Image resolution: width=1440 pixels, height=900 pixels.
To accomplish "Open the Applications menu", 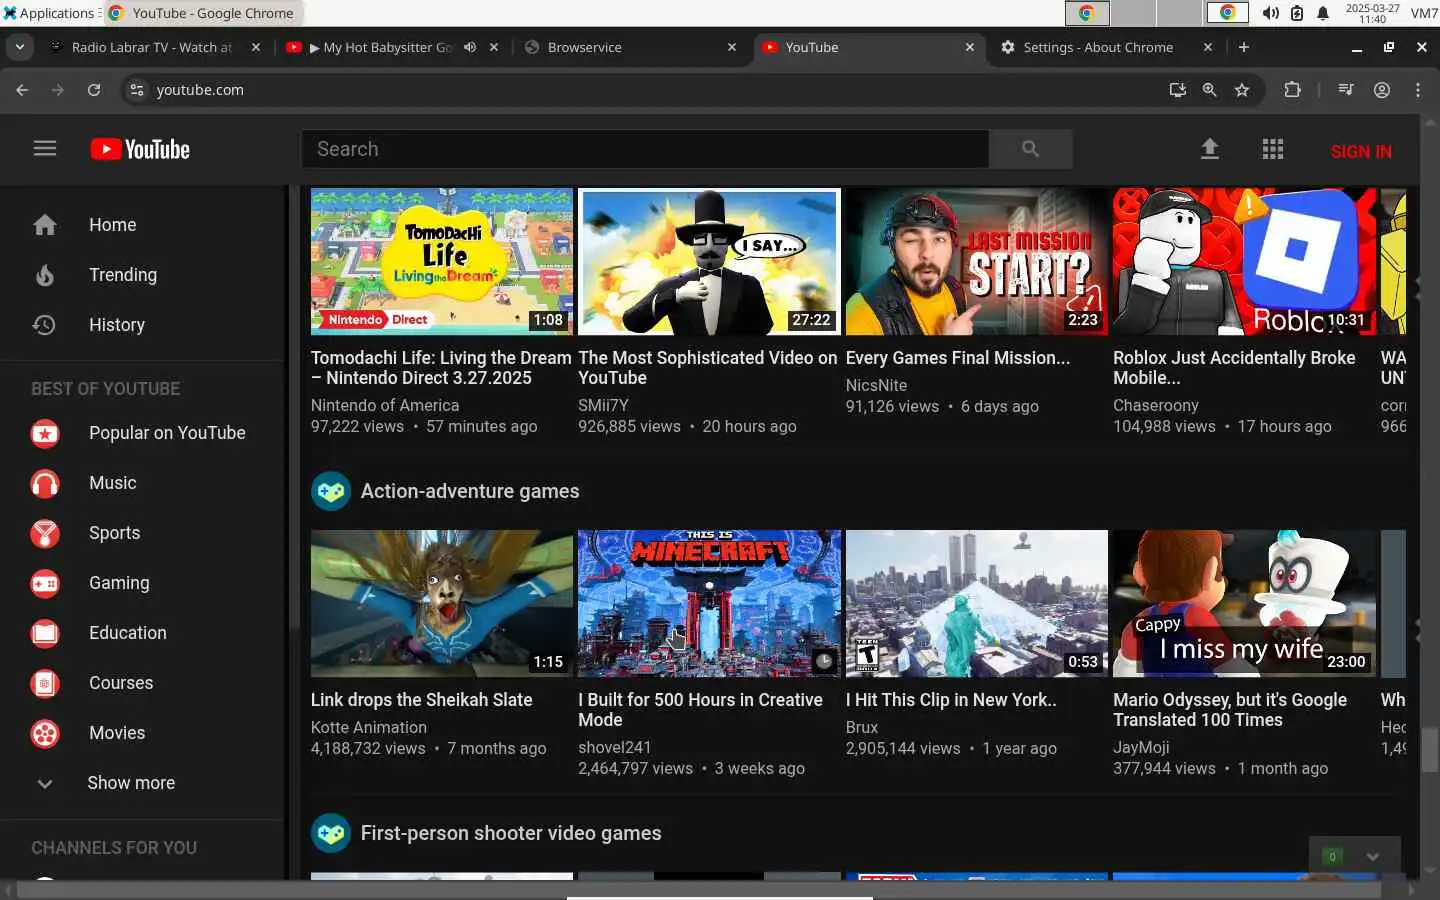I will pos(50,13).
